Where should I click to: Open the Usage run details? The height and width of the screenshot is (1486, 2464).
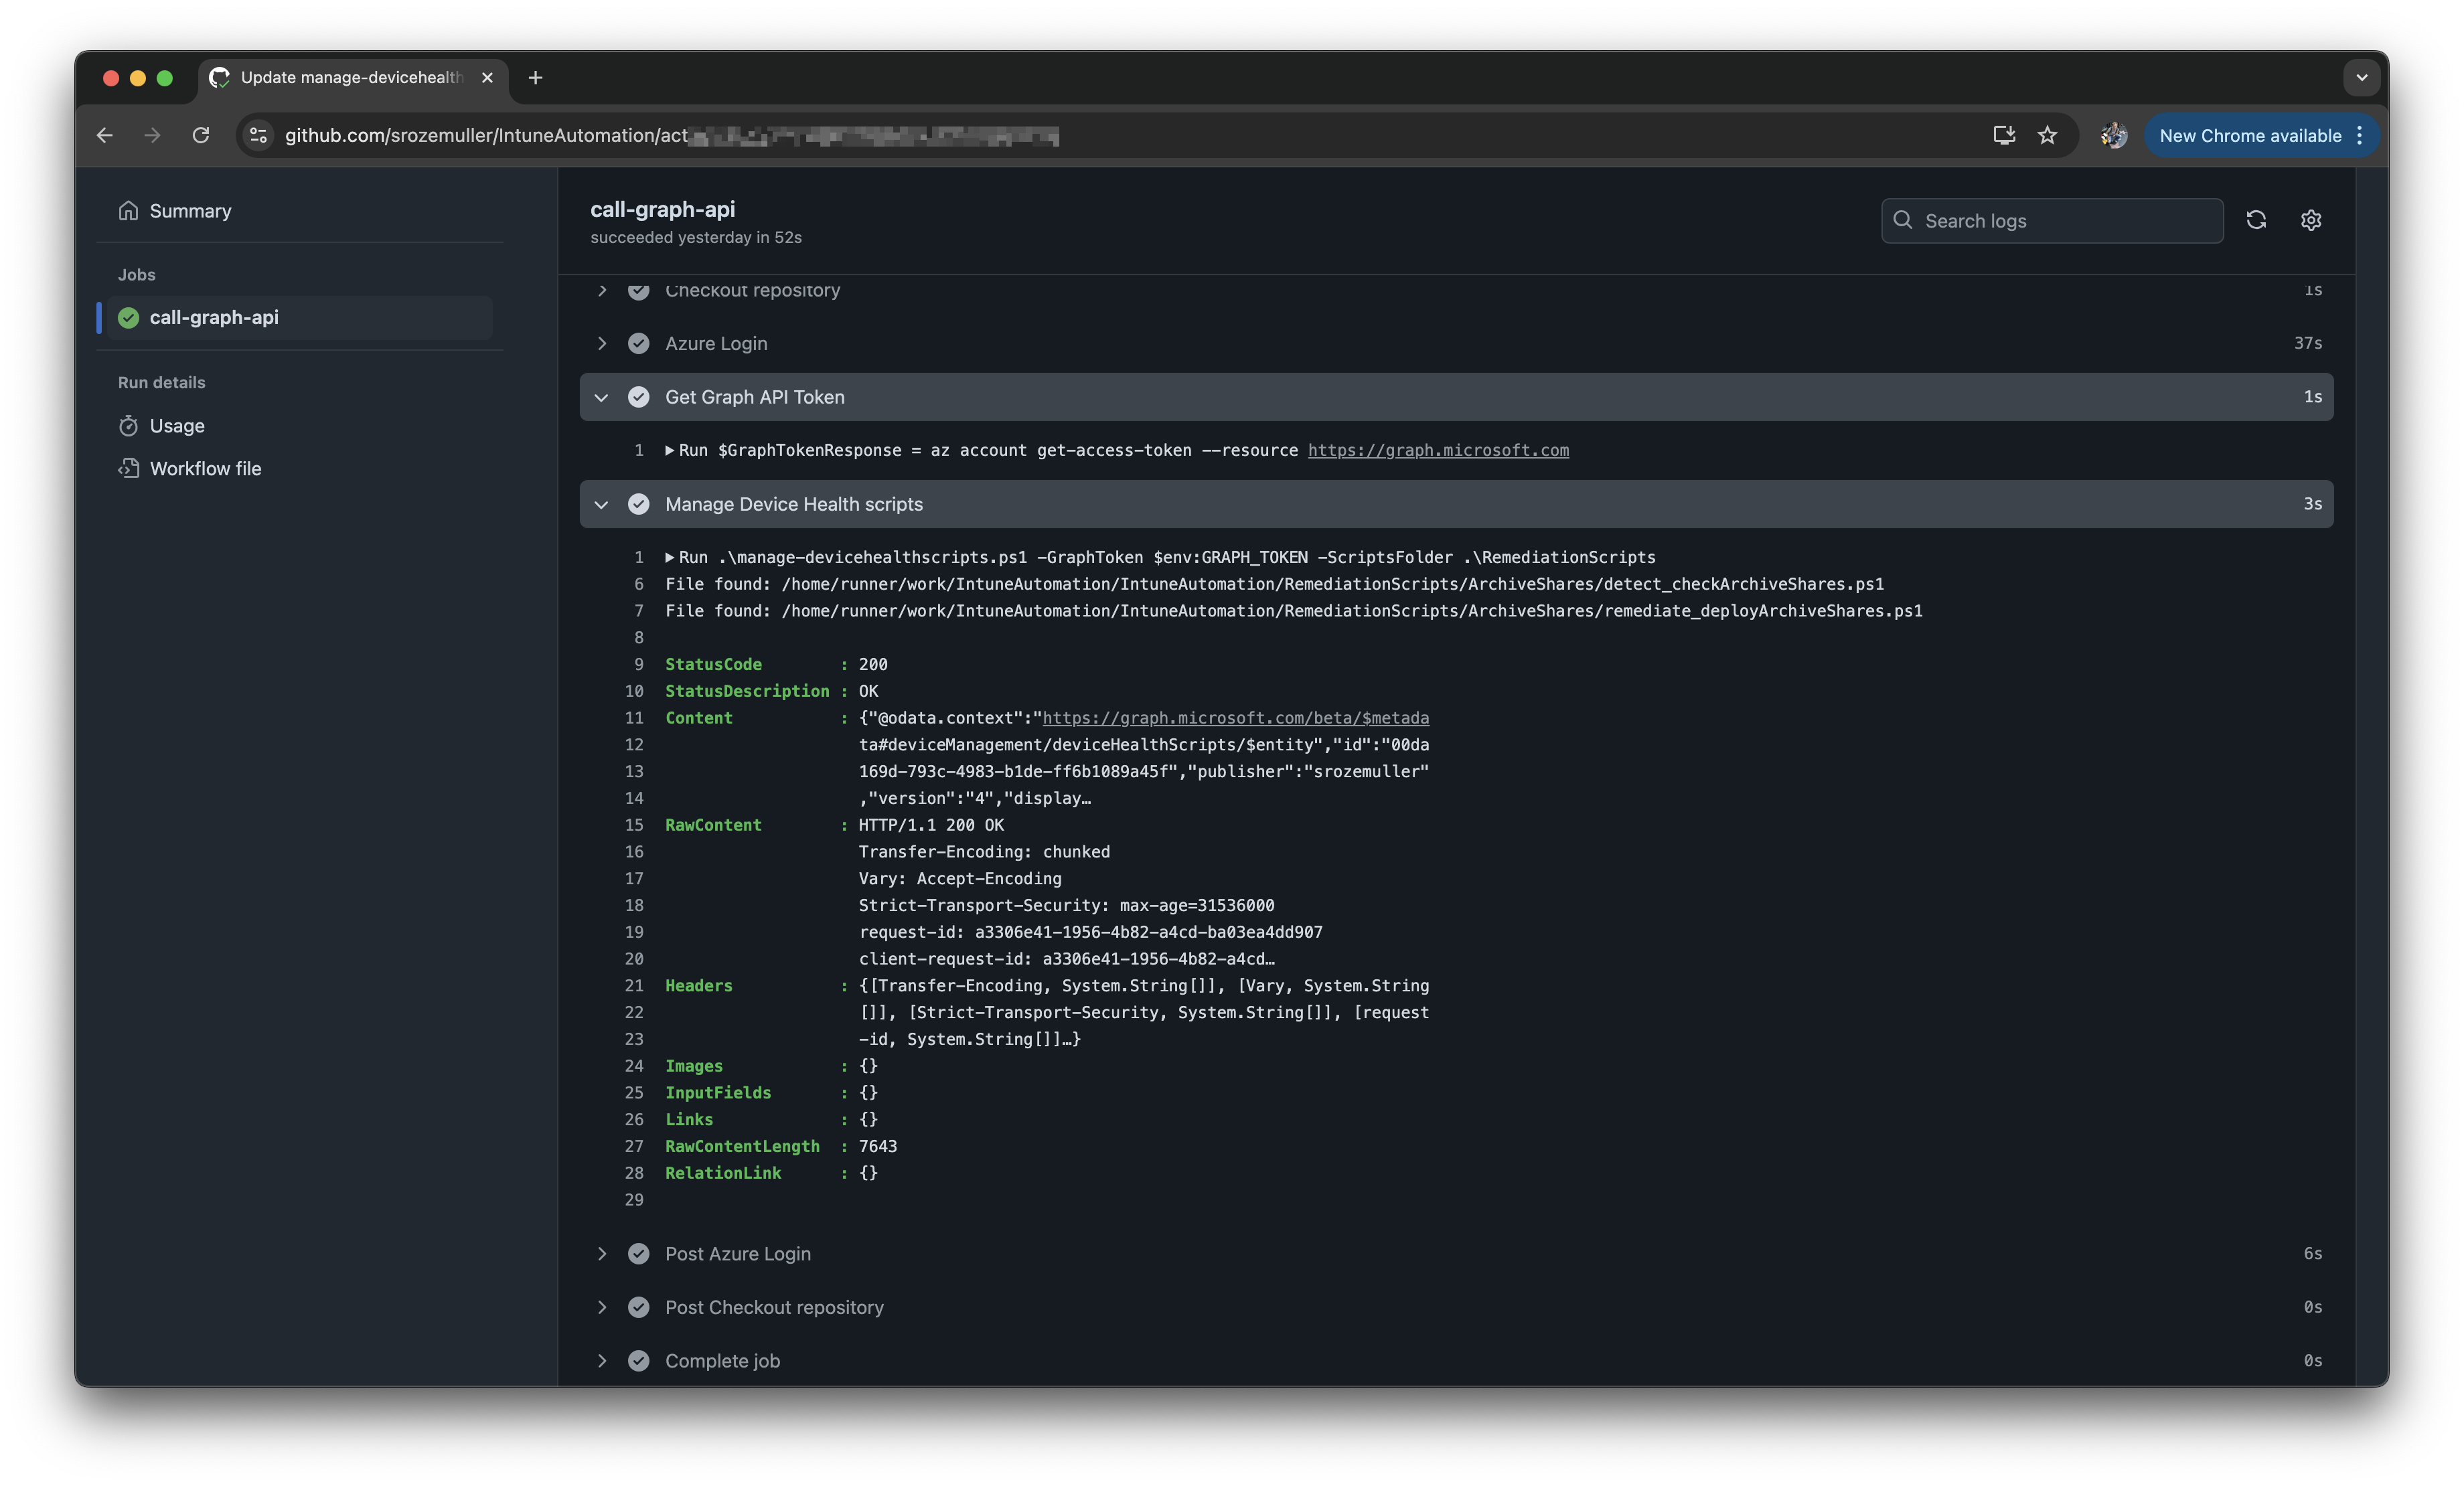tap(177, 425)
